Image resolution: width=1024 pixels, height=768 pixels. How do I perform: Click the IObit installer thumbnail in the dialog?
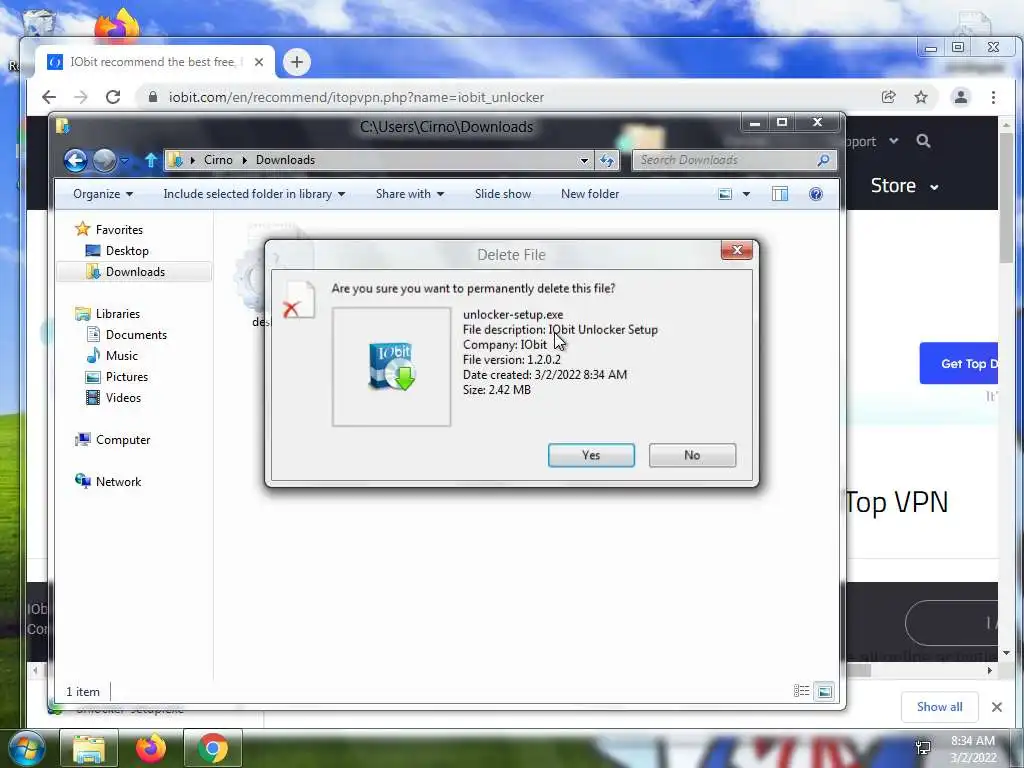[391, 366]
